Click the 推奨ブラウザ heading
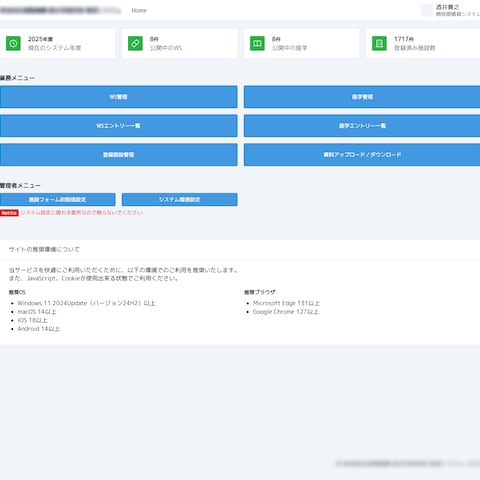480x480 pixels. [x=260, y=292]
